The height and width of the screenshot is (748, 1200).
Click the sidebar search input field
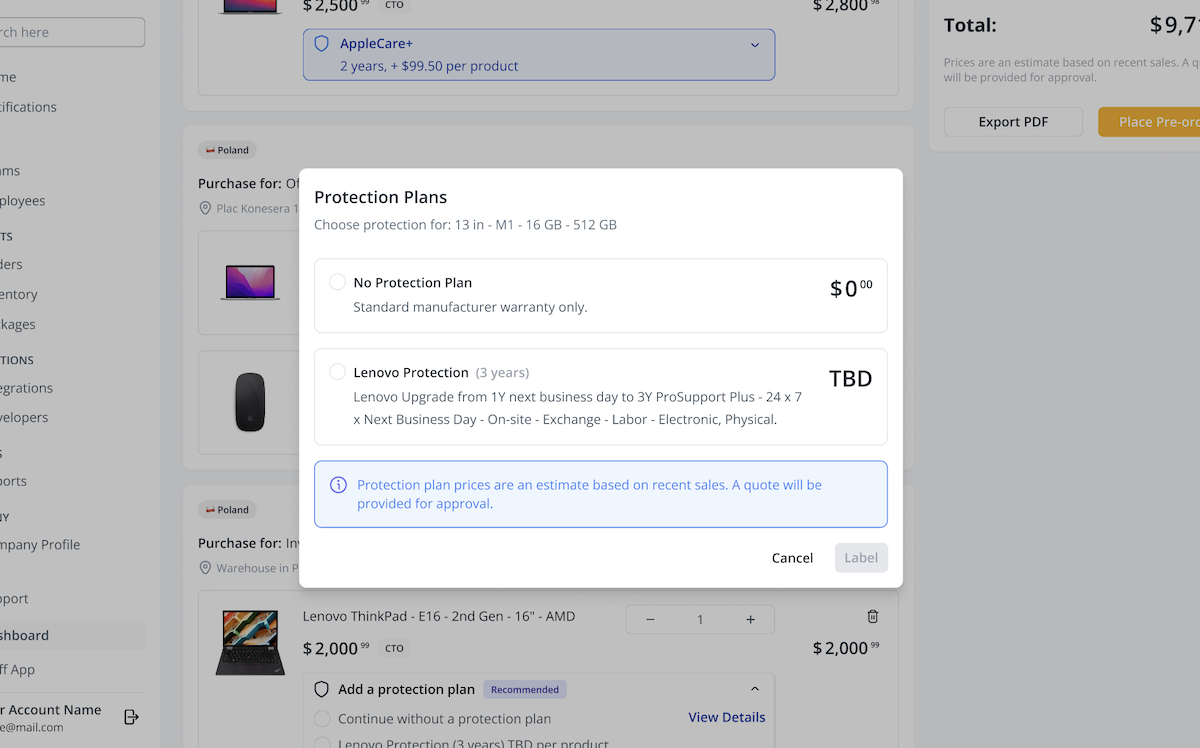pos(70,32)
